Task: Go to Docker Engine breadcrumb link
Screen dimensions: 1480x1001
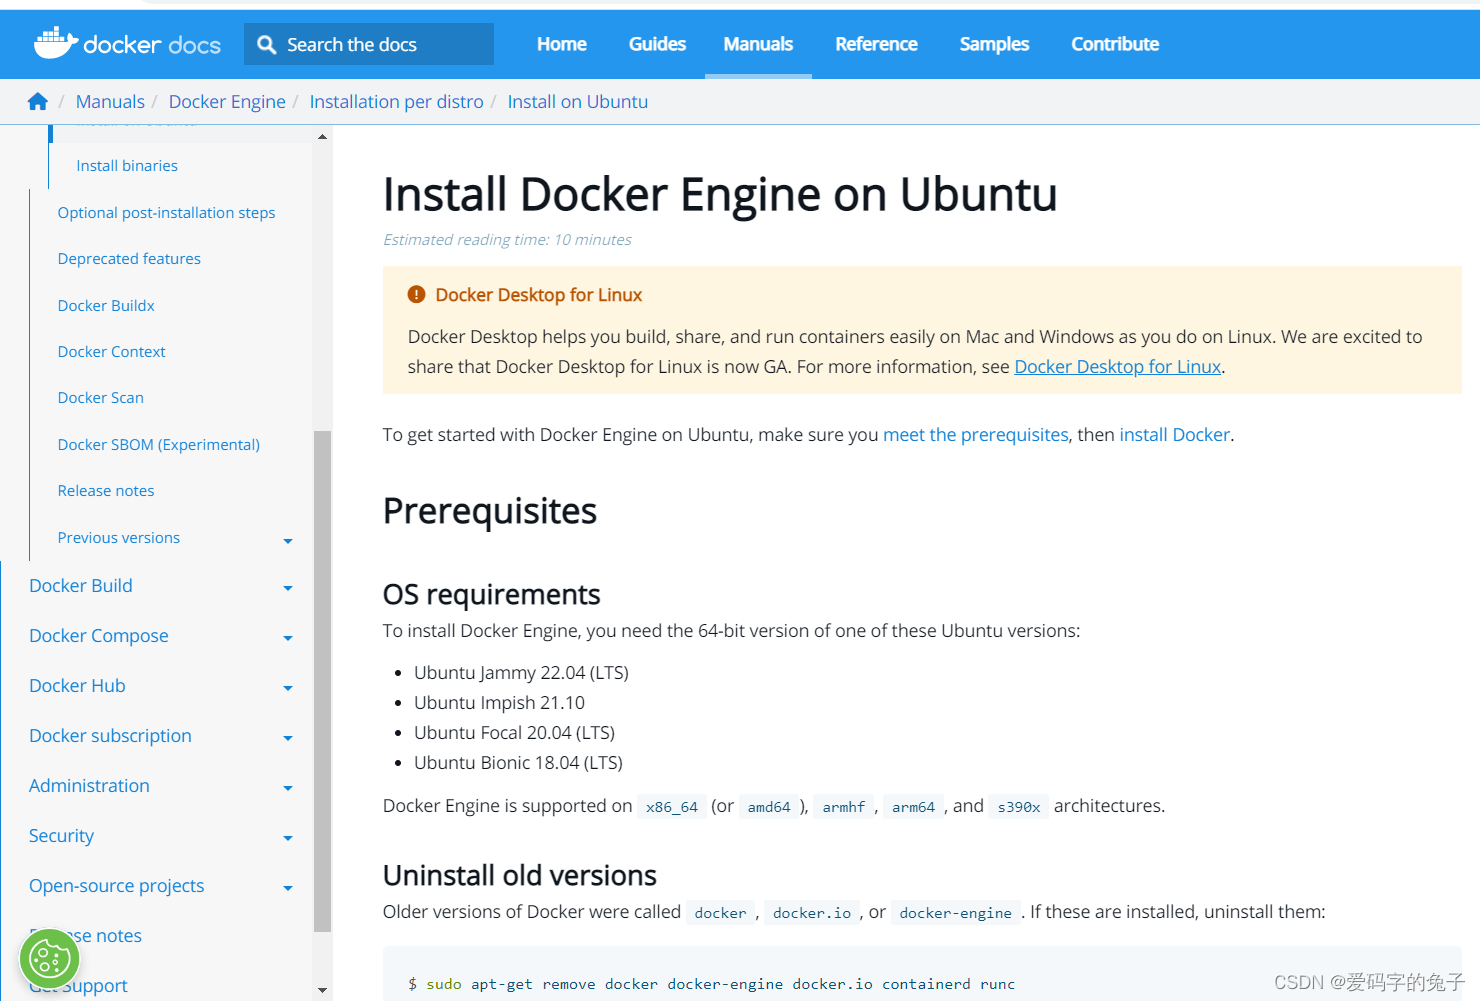Action: (227, 101)
